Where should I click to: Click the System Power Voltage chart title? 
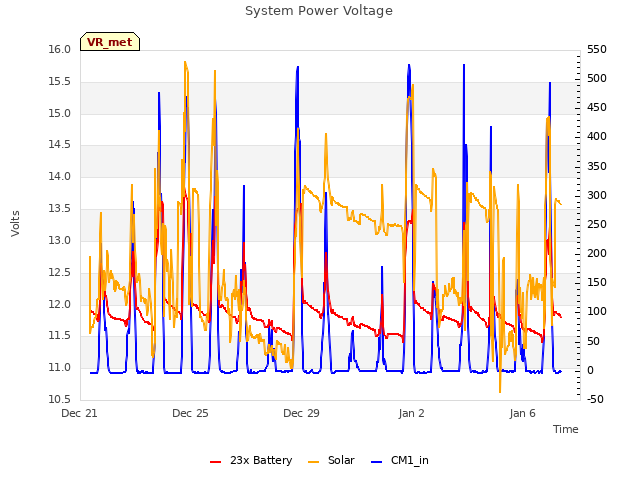[319, 11]
